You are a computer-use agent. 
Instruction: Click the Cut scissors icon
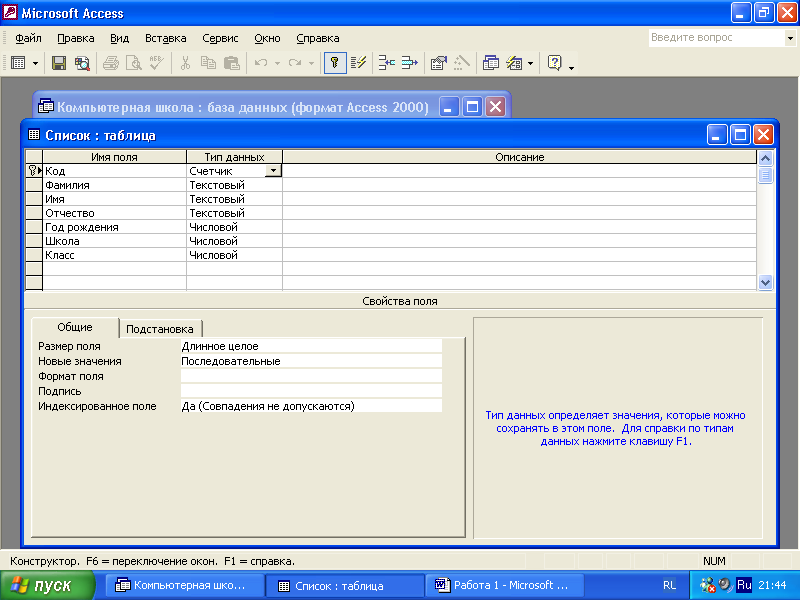click(x=185, y=63)
